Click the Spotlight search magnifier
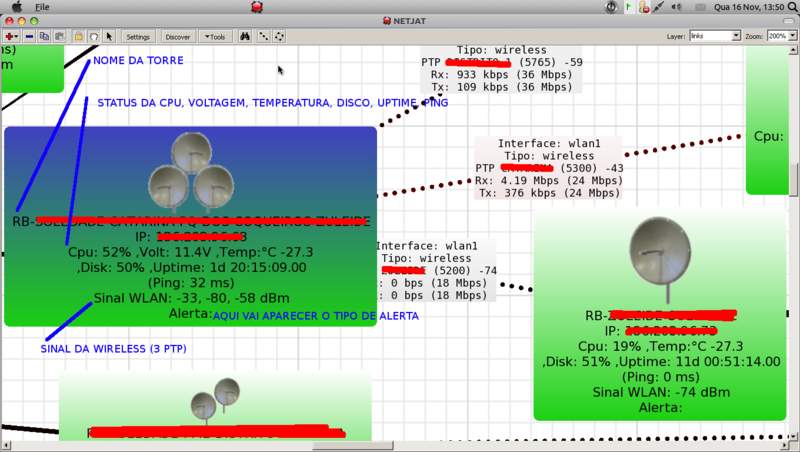Image resolution: width=800 pixels, height=452 pixels. 793,7
